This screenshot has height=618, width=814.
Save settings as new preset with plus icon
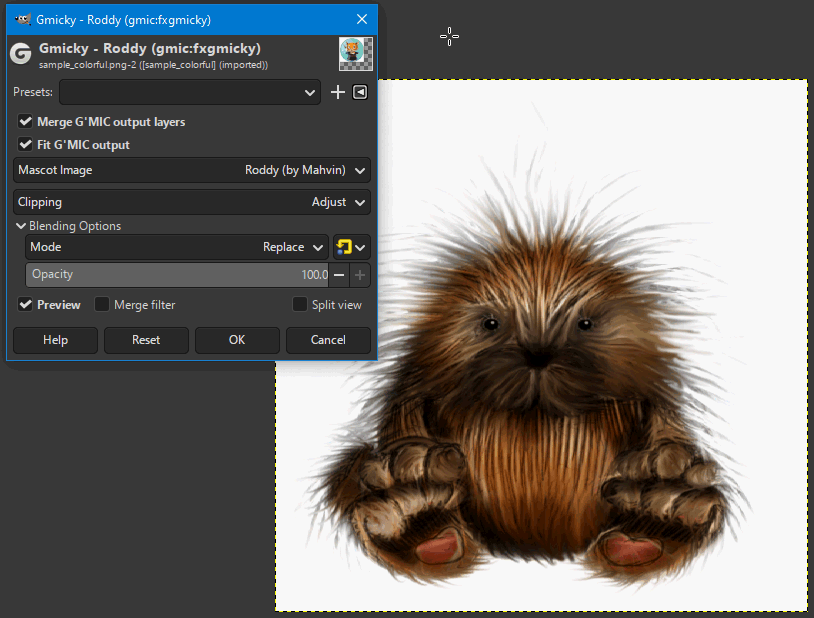tap(338, 92)
